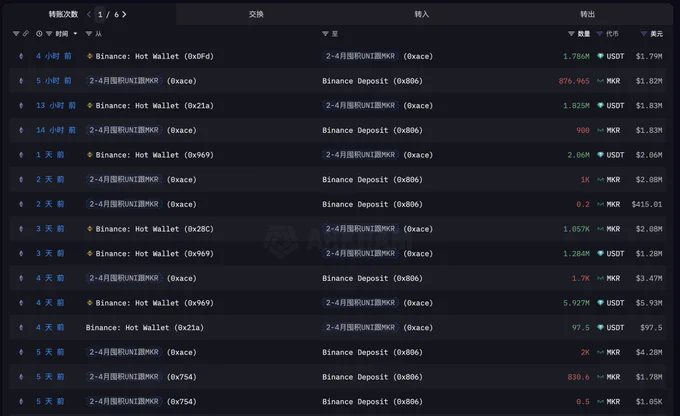Click the $415.01 USD value

(x=647, y=204)
